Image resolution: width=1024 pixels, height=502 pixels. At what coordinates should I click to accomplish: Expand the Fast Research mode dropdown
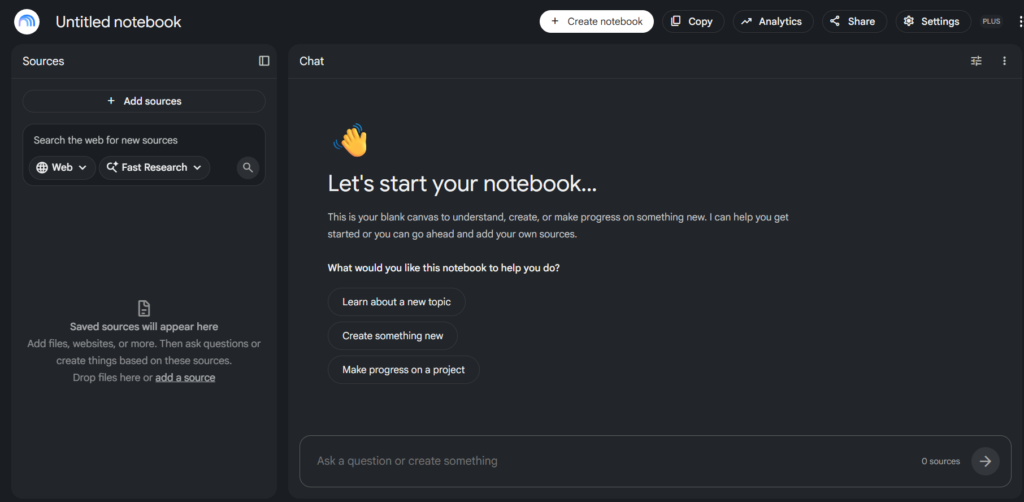click(x=154, y=168)
